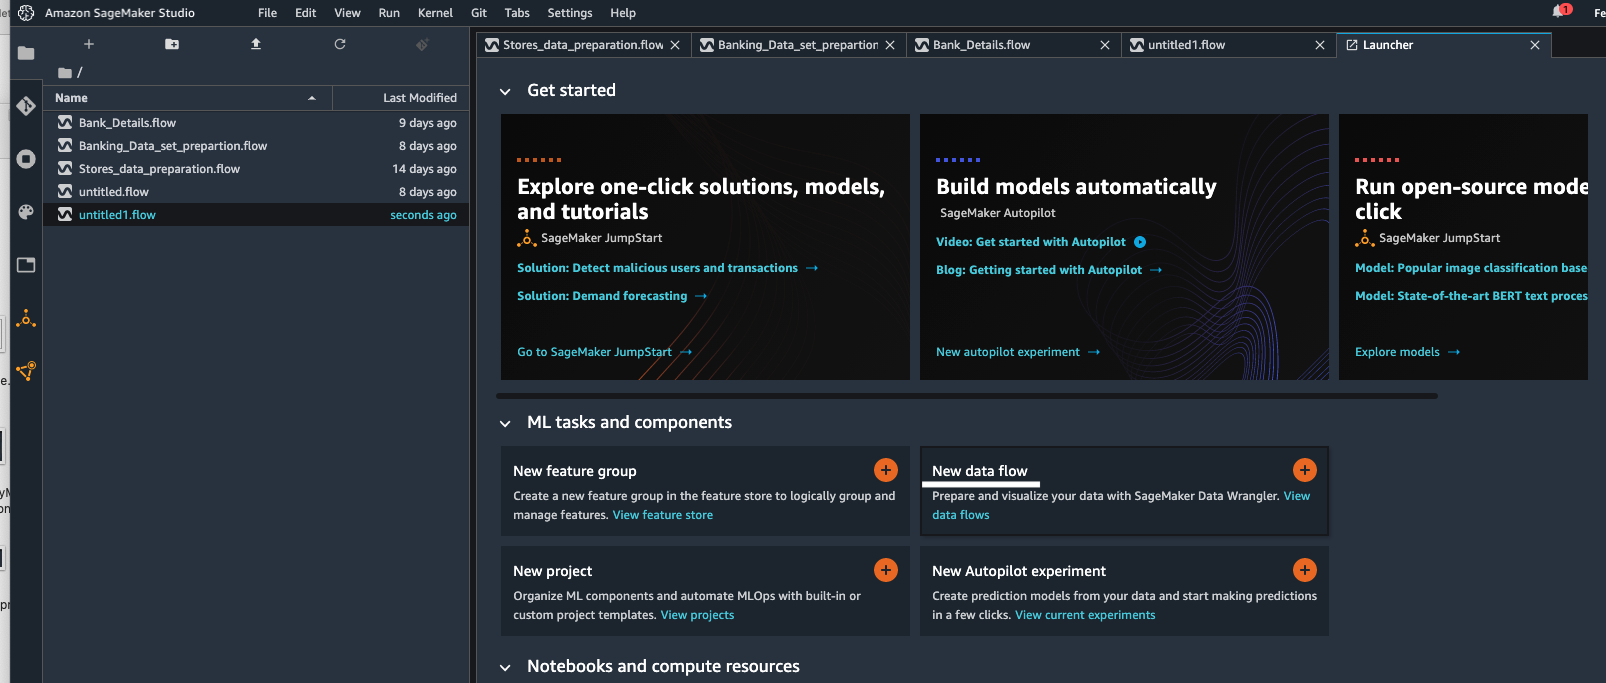
Task: Expand the Notebooks and compute resources section
Action: 506,667
